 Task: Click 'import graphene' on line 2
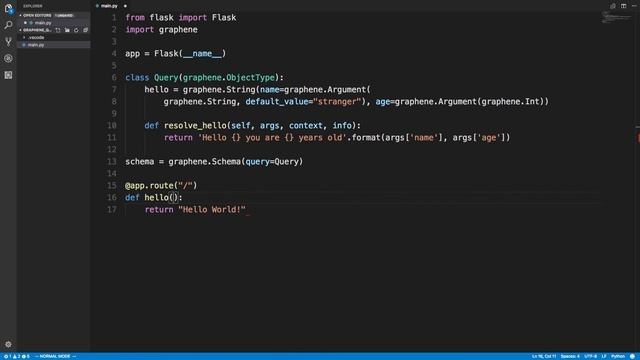point(162,30)
